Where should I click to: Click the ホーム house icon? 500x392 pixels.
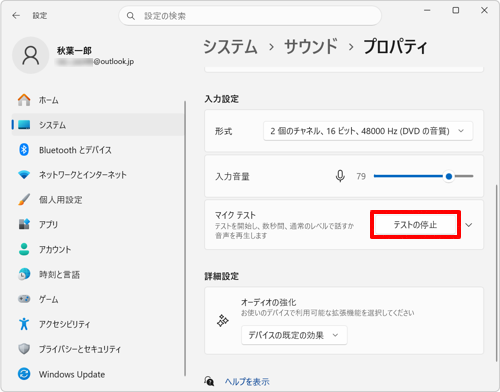pyautogui.click(x=24, y=100)
